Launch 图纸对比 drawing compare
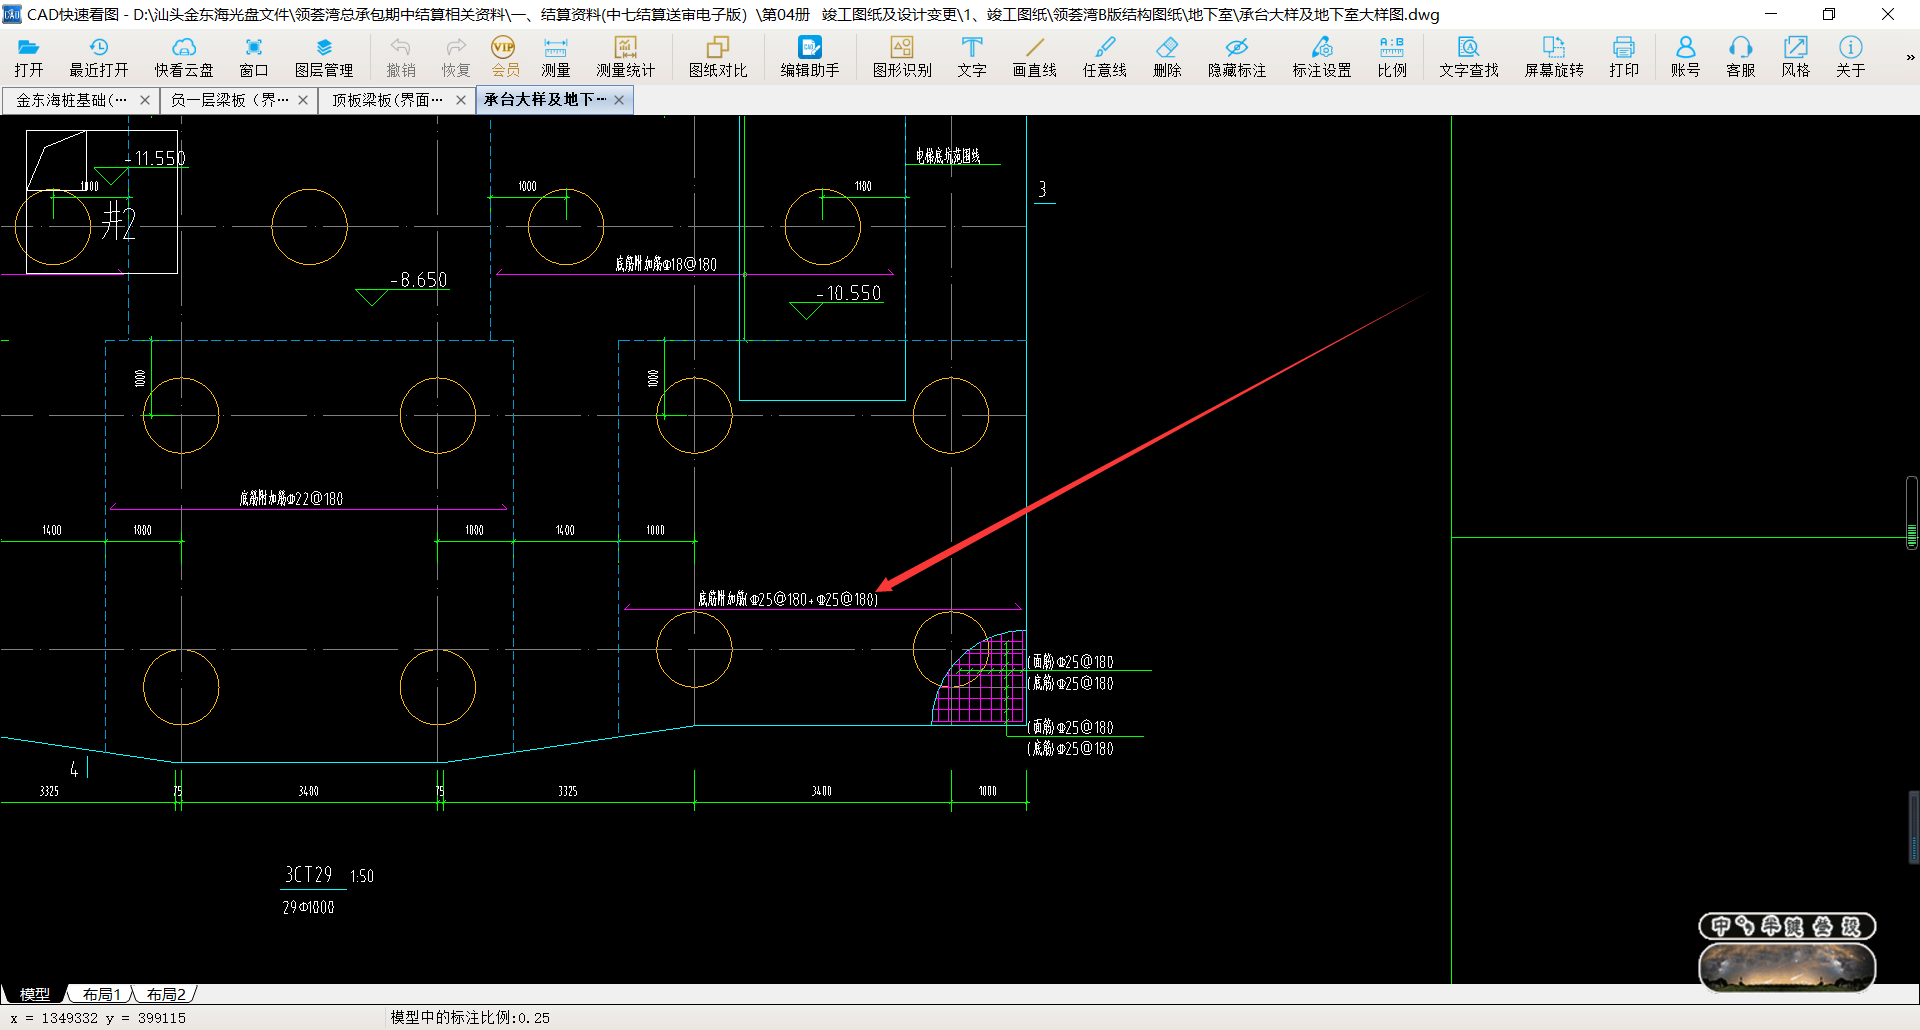Image resolution: width=1920 pixels, height=1030 pixels. [x=718, y=57]
